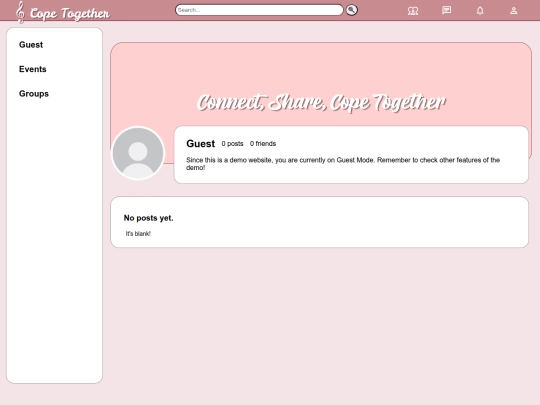Click the treble clef logo icon
Viewport: 540px width, 405px height.
tap(20, 12)
